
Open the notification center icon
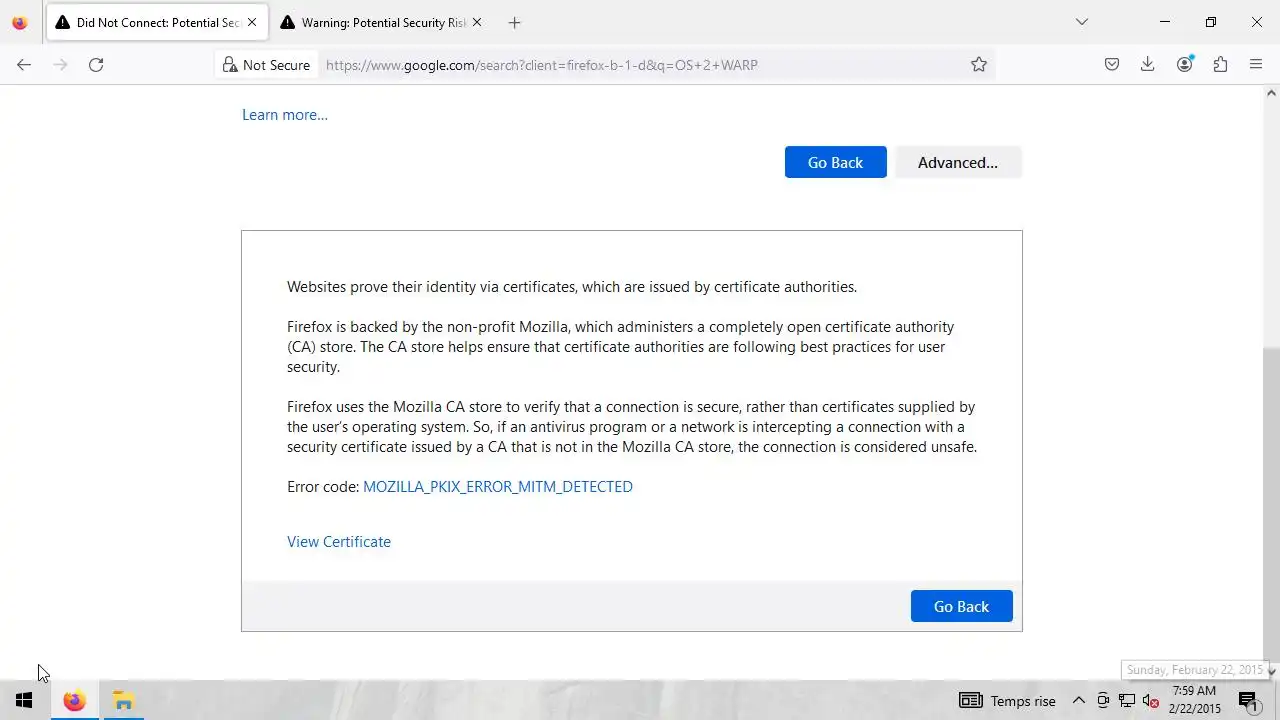point(1248,701)
